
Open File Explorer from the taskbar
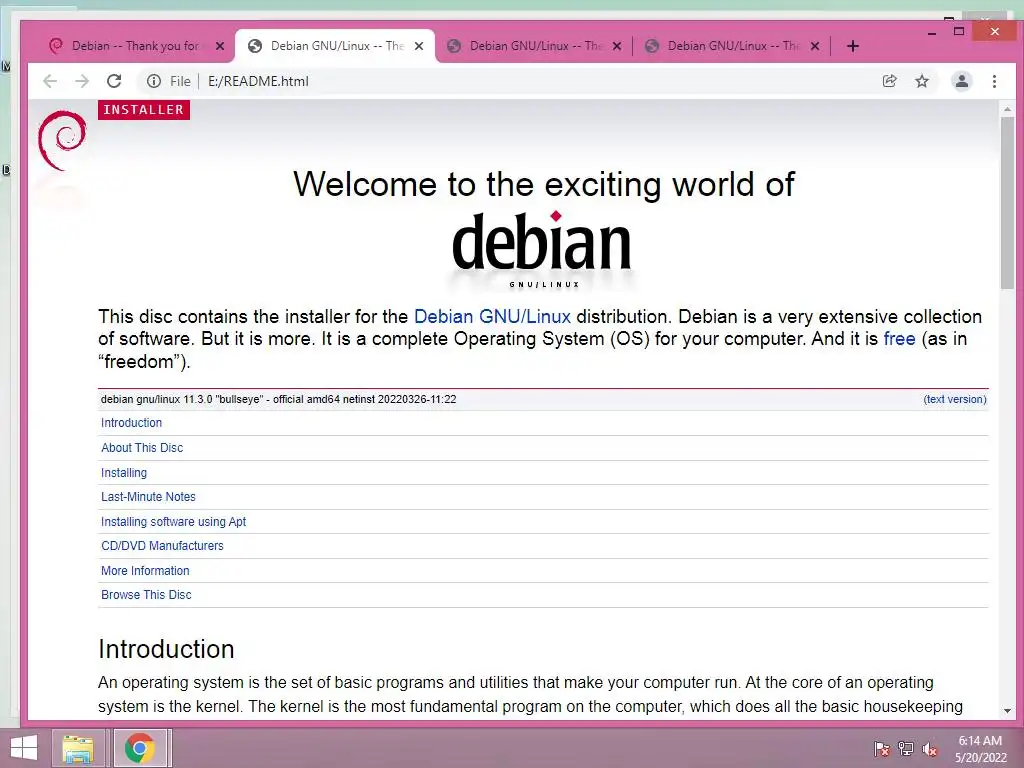tap(78, 748)
